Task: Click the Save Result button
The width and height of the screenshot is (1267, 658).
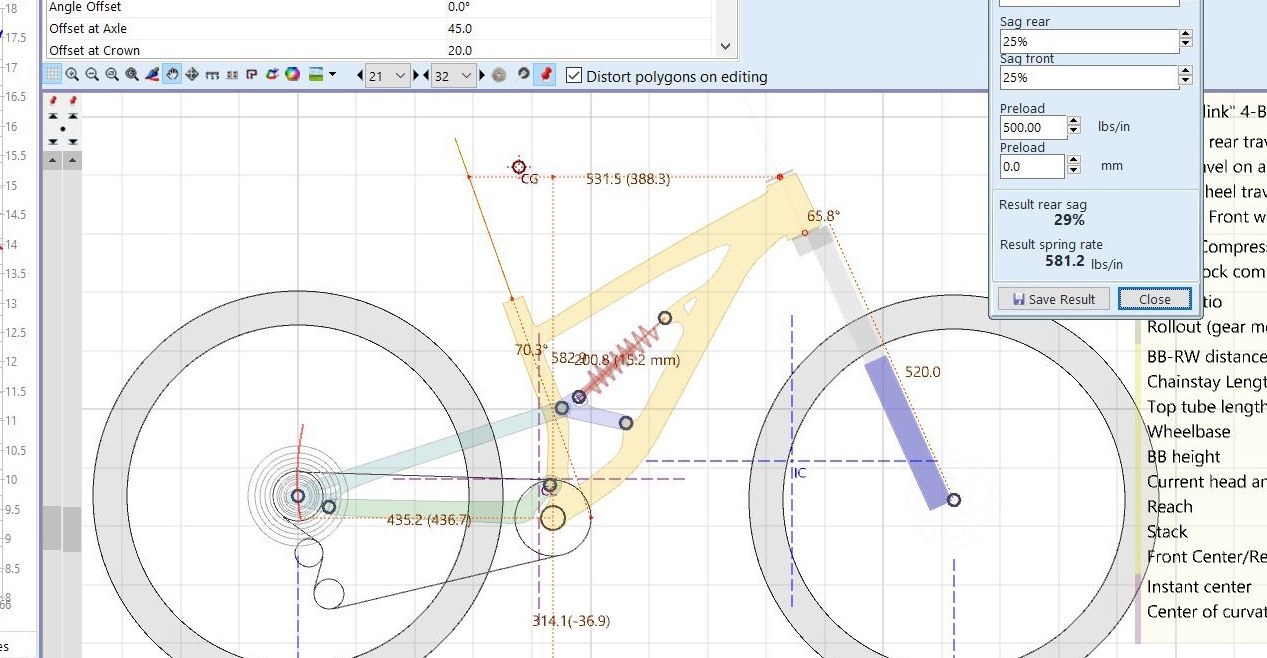Action: pyautogui.click(x=1053, y=299)
